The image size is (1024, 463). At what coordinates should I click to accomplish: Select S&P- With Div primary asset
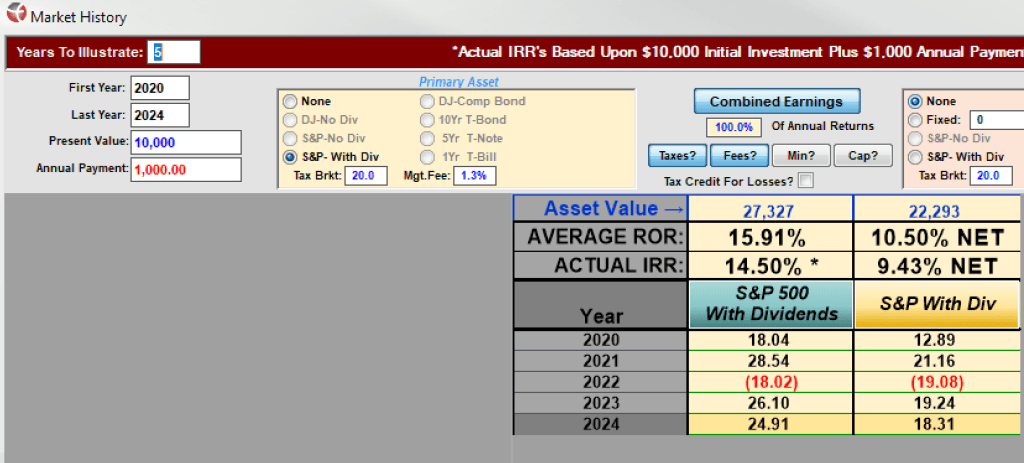point(289,157)
